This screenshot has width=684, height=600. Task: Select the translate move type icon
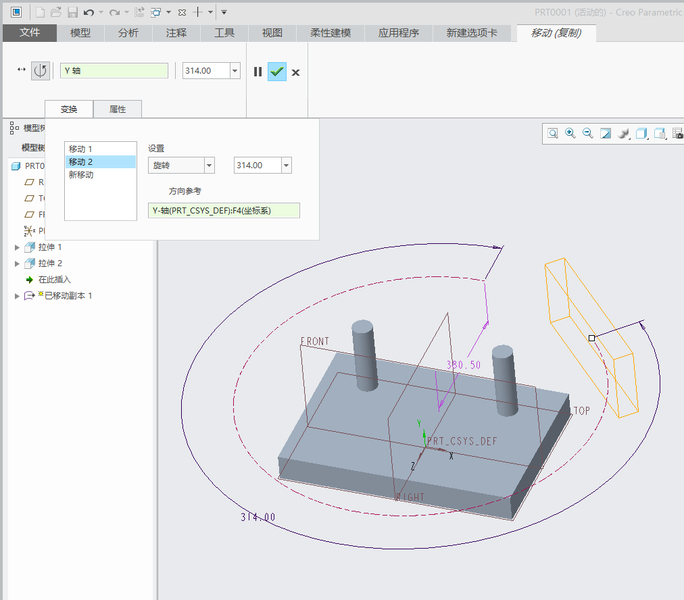pos(21,70)
